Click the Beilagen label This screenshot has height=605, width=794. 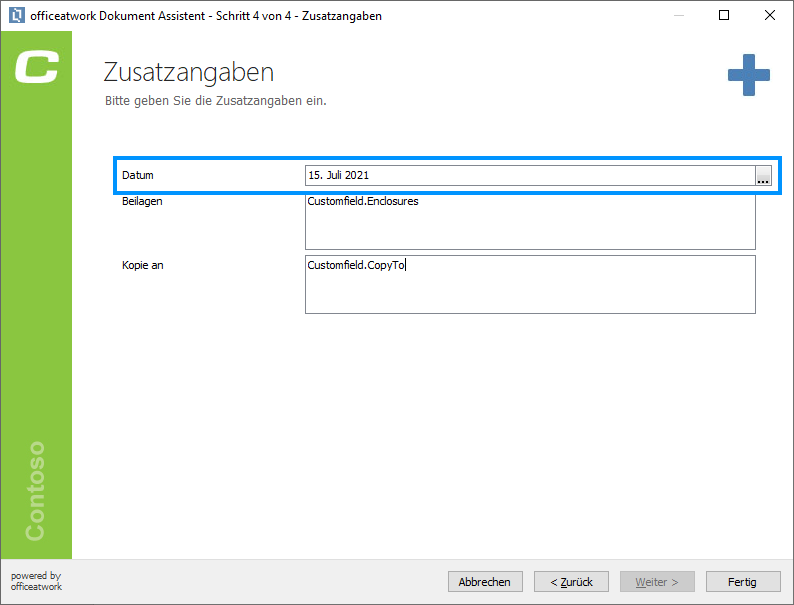pyautogui.click(x=142, y=201)
